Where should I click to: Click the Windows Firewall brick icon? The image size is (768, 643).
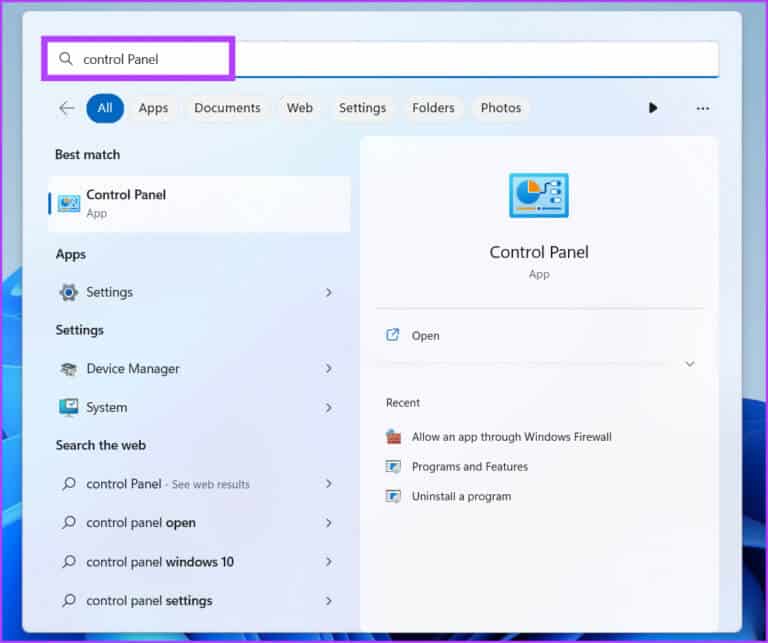coord(393,436)
